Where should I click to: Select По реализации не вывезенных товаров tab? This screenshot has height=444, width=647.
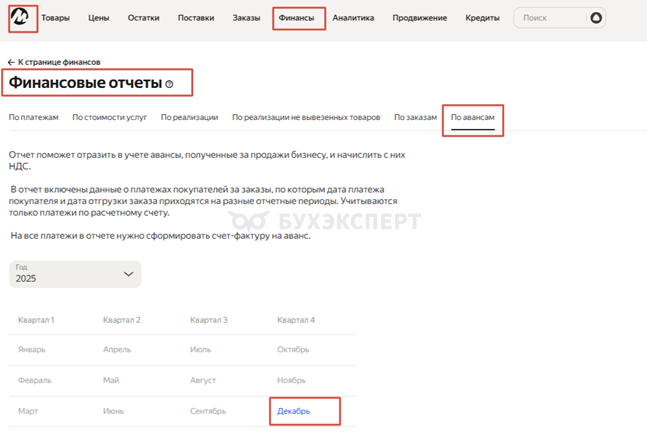(x=306, y=117)
